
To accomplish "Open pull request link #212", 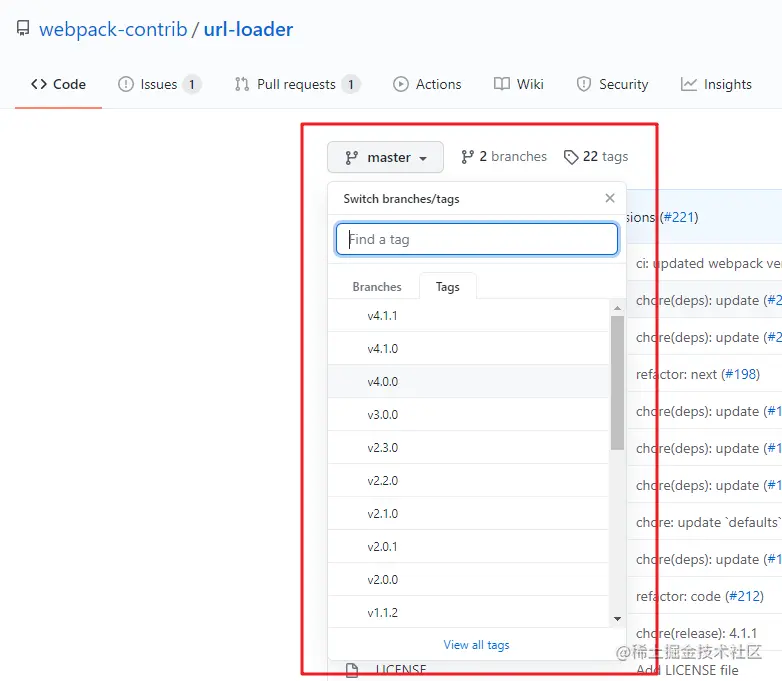I will click(744, 596).
